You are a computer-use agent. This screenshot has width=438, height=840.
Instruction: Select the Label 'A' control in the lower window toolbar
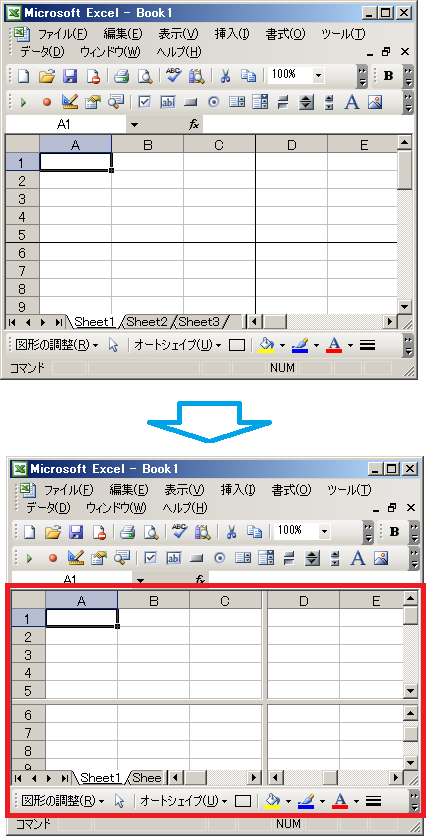358,558
